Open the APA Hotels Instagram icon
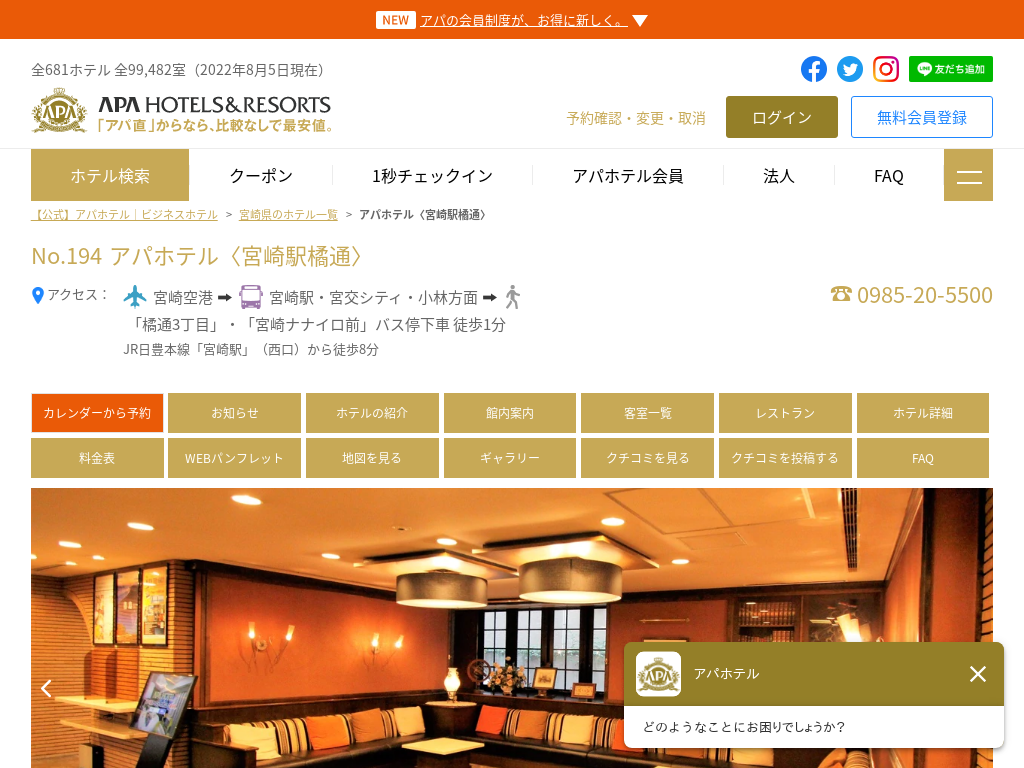Viewport: 1024px width, 768px height. pos(886,69)
